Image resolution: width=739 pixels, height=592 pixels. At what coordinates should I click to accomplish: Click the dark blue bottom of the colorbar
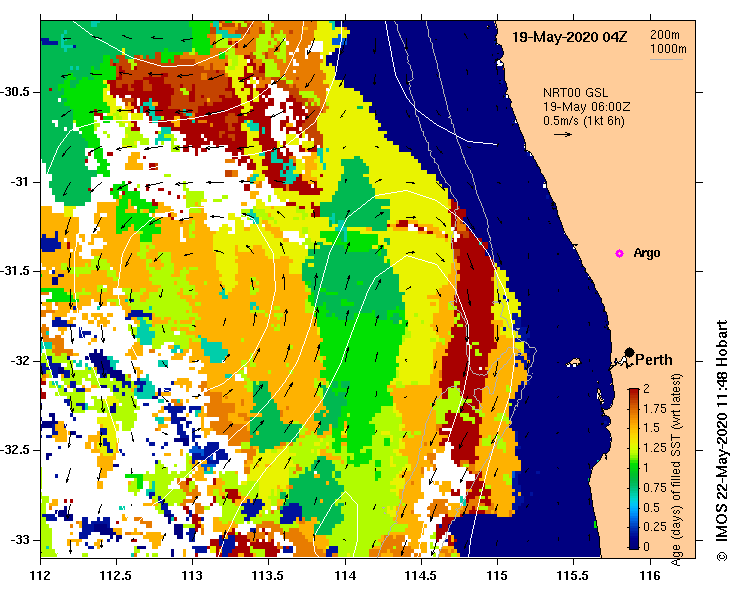(634, 543)
